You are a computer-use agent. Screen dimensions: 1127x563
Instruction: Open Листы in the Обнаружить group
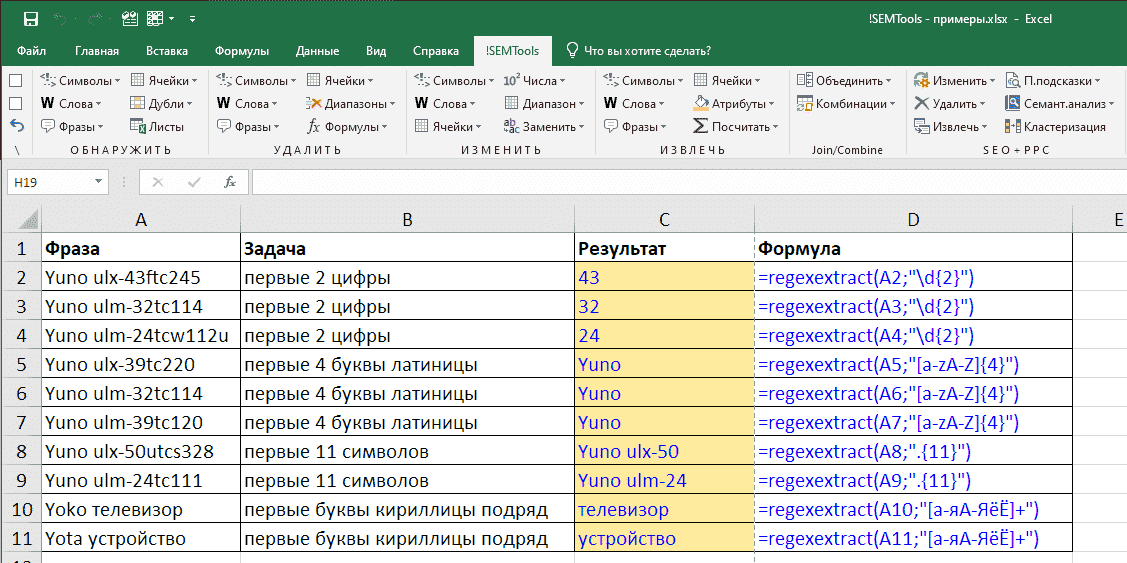157,127
